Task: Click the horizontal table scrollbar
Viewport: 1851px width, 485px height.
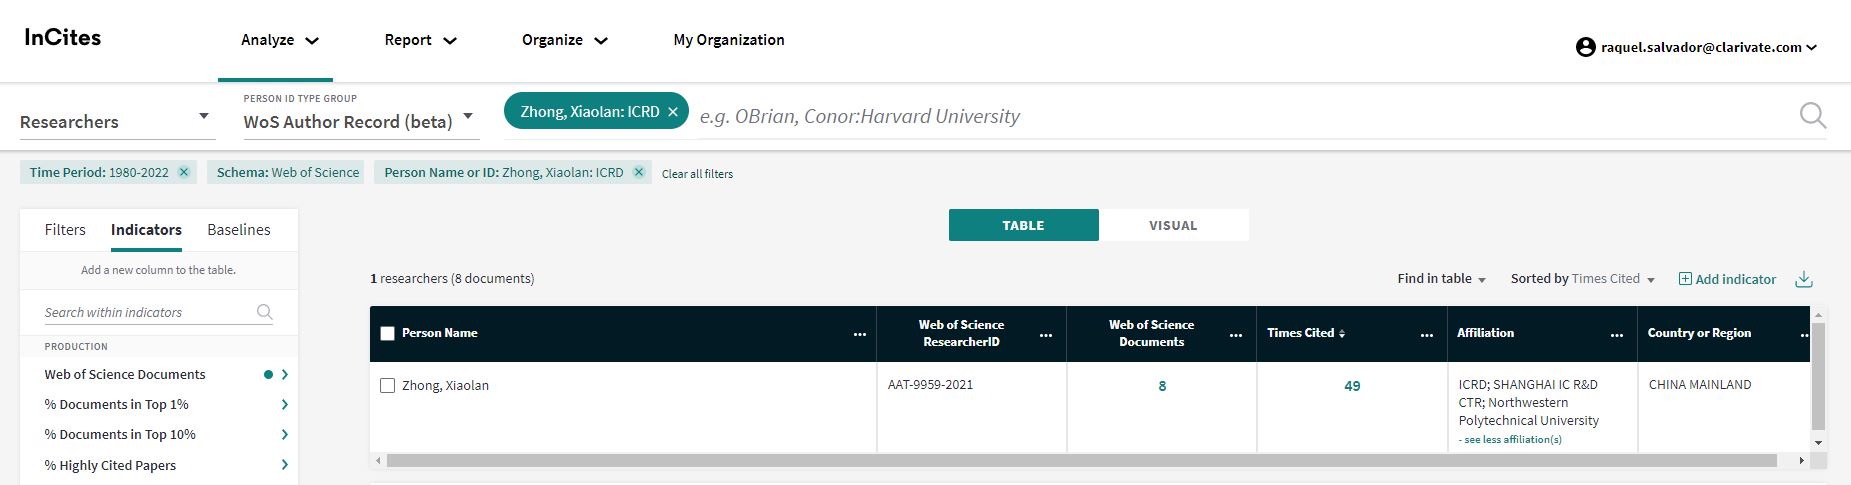Action: [1080, 461]
